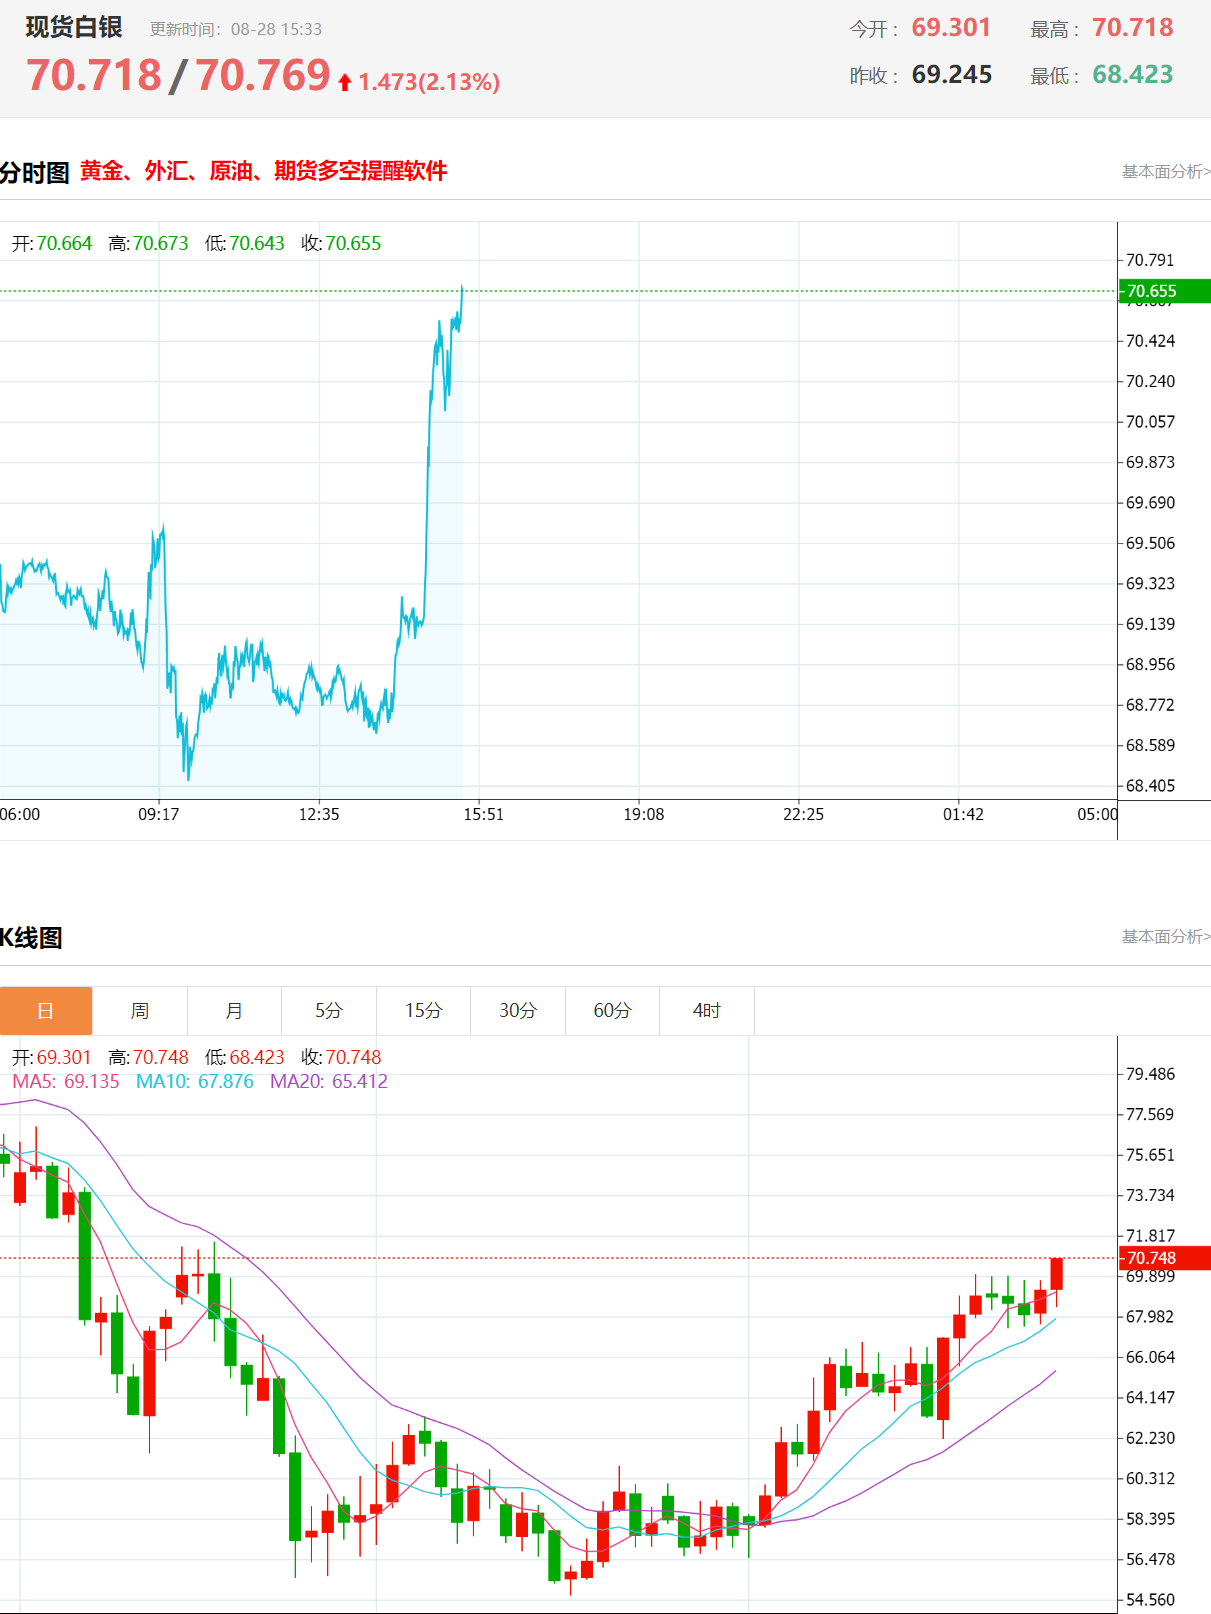Choose the 30分 interval tab

pyautogui.click(x=518, y=1011)
